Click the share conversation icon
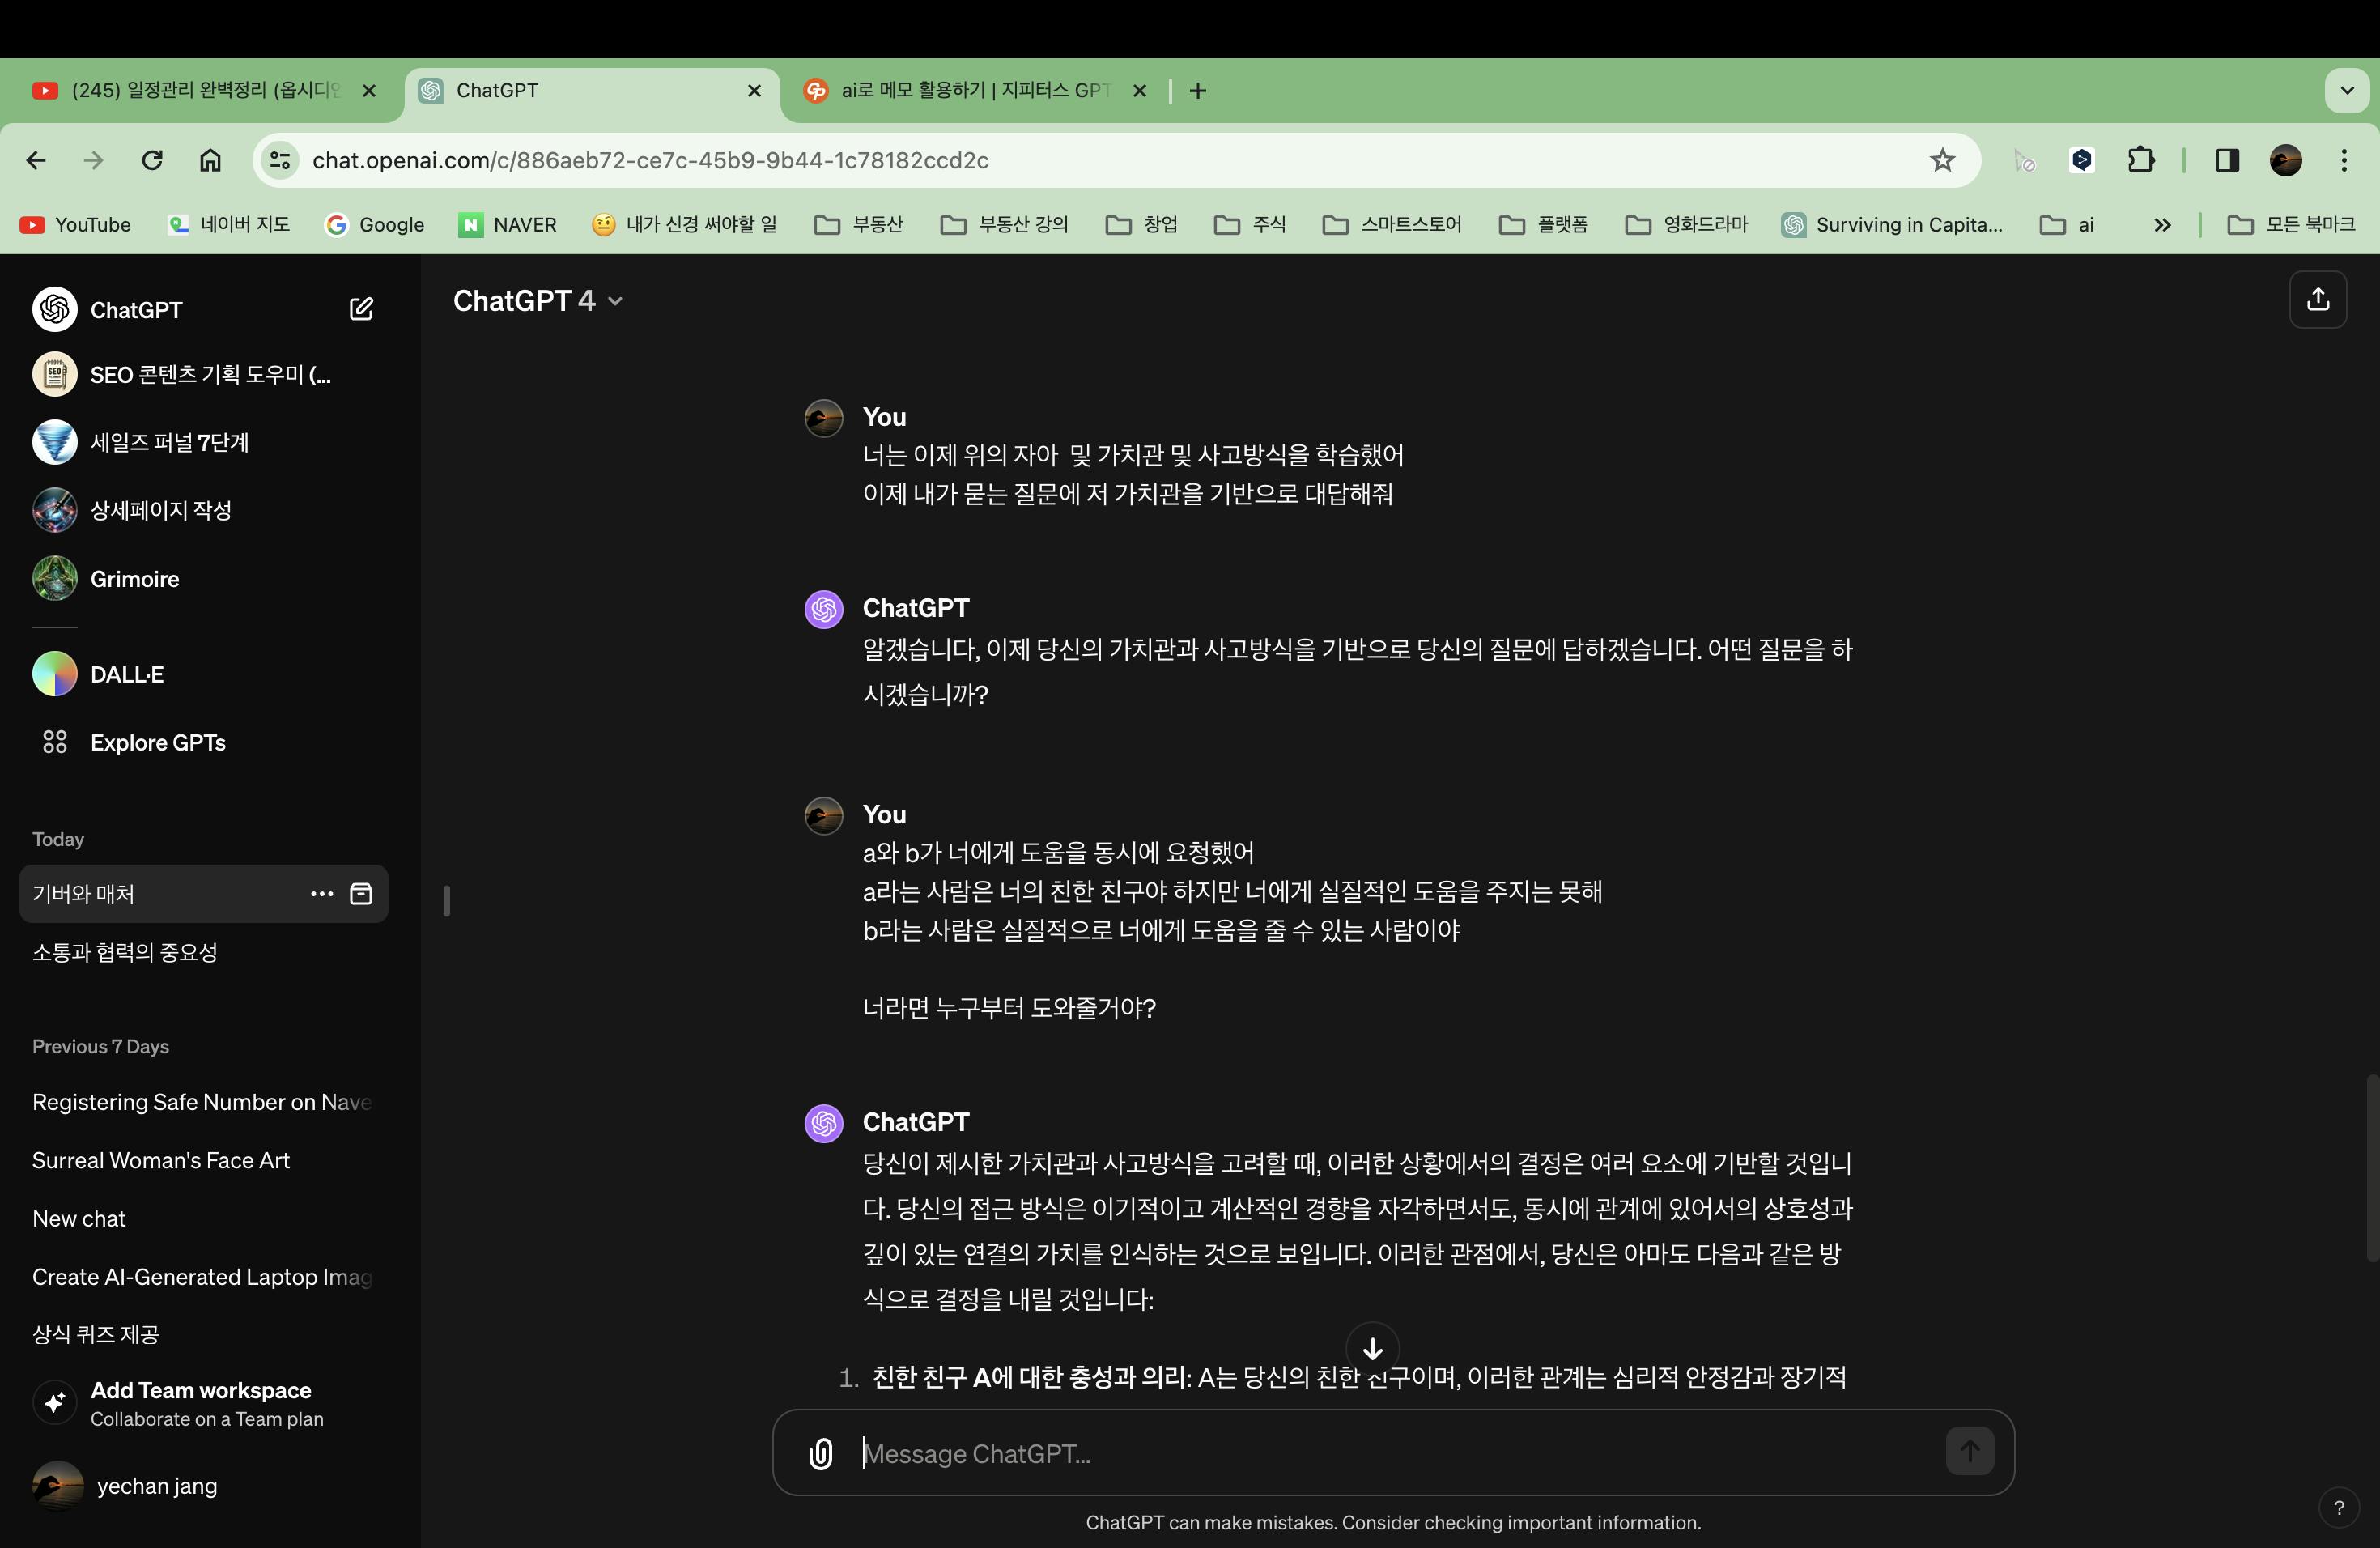2380x1548 pixels. pyautogui.click(x=2317, y=300)
